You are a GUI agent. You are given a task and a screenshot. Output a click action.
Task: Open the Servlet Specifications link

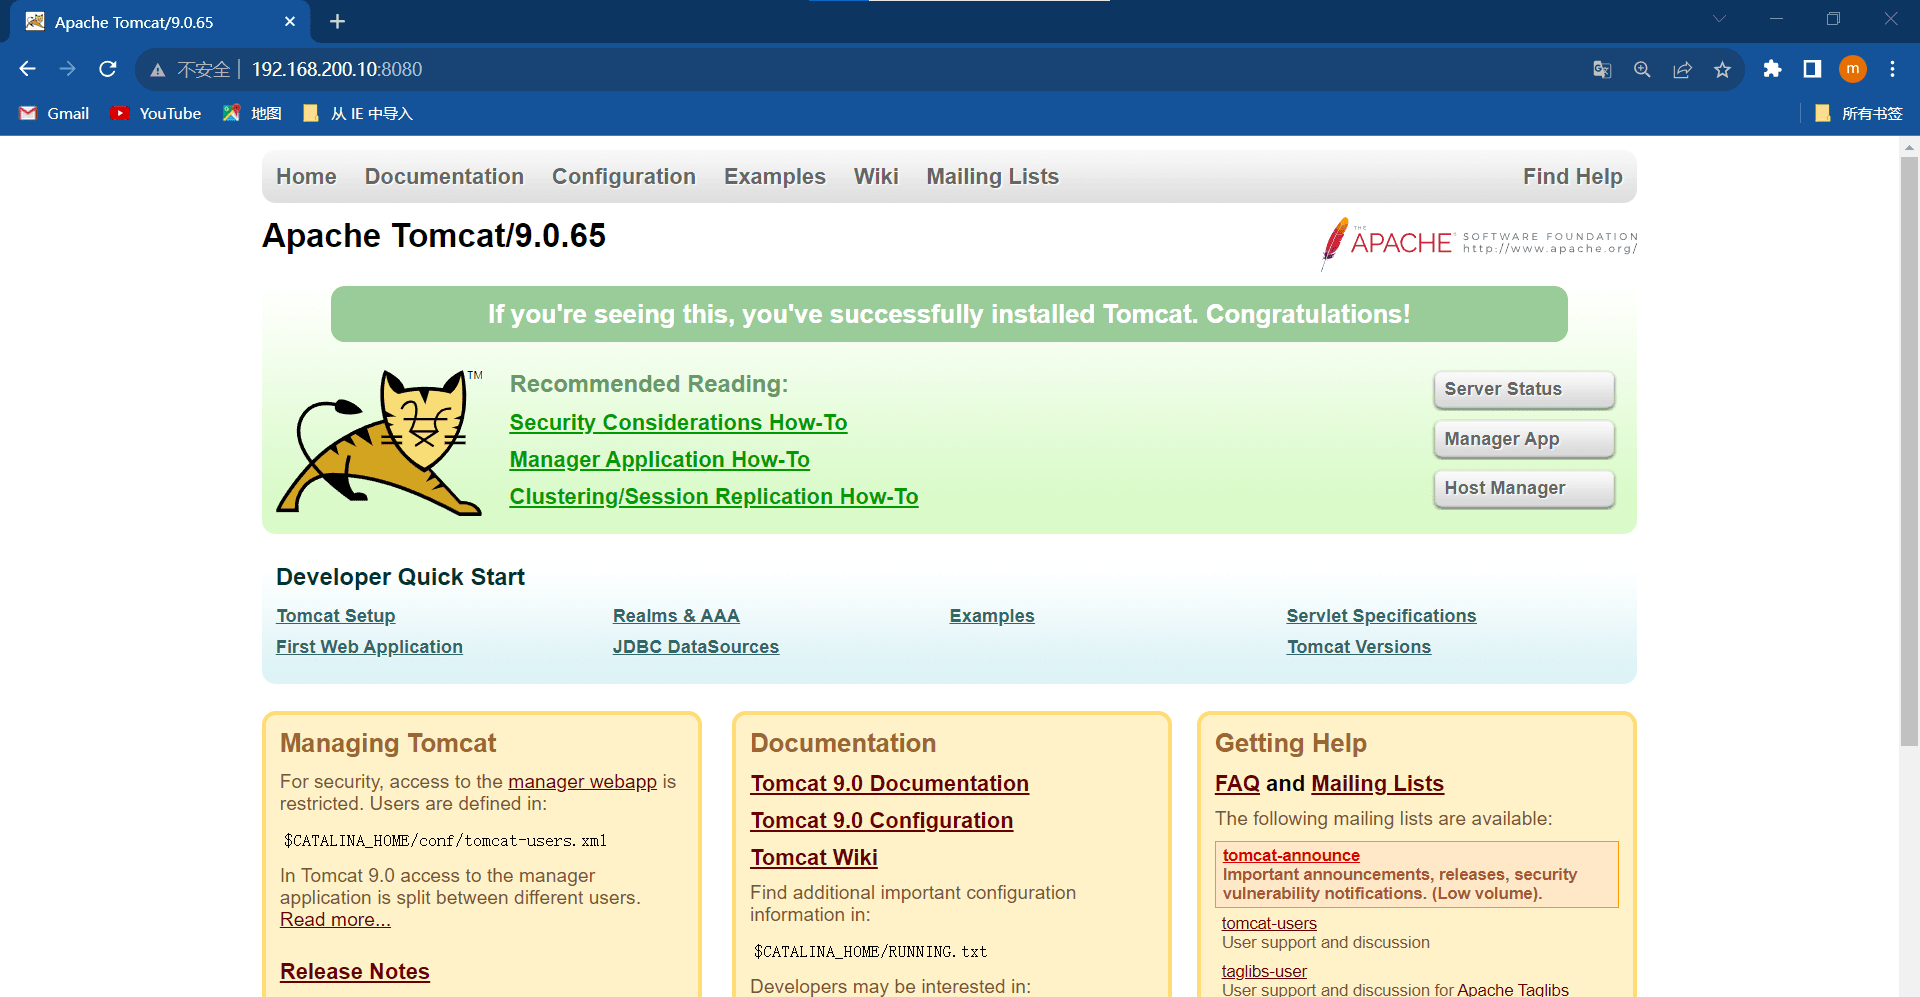click(x=1381, y=616)
